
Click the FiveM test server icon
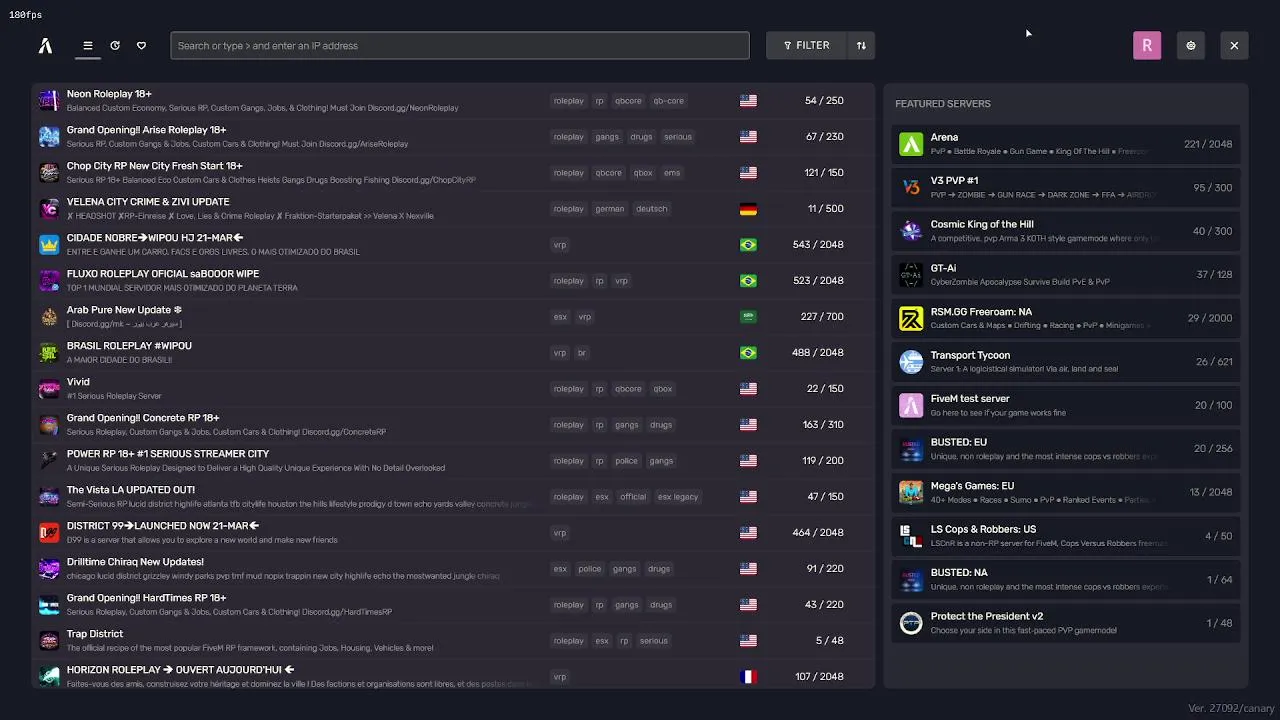[911, 405]
